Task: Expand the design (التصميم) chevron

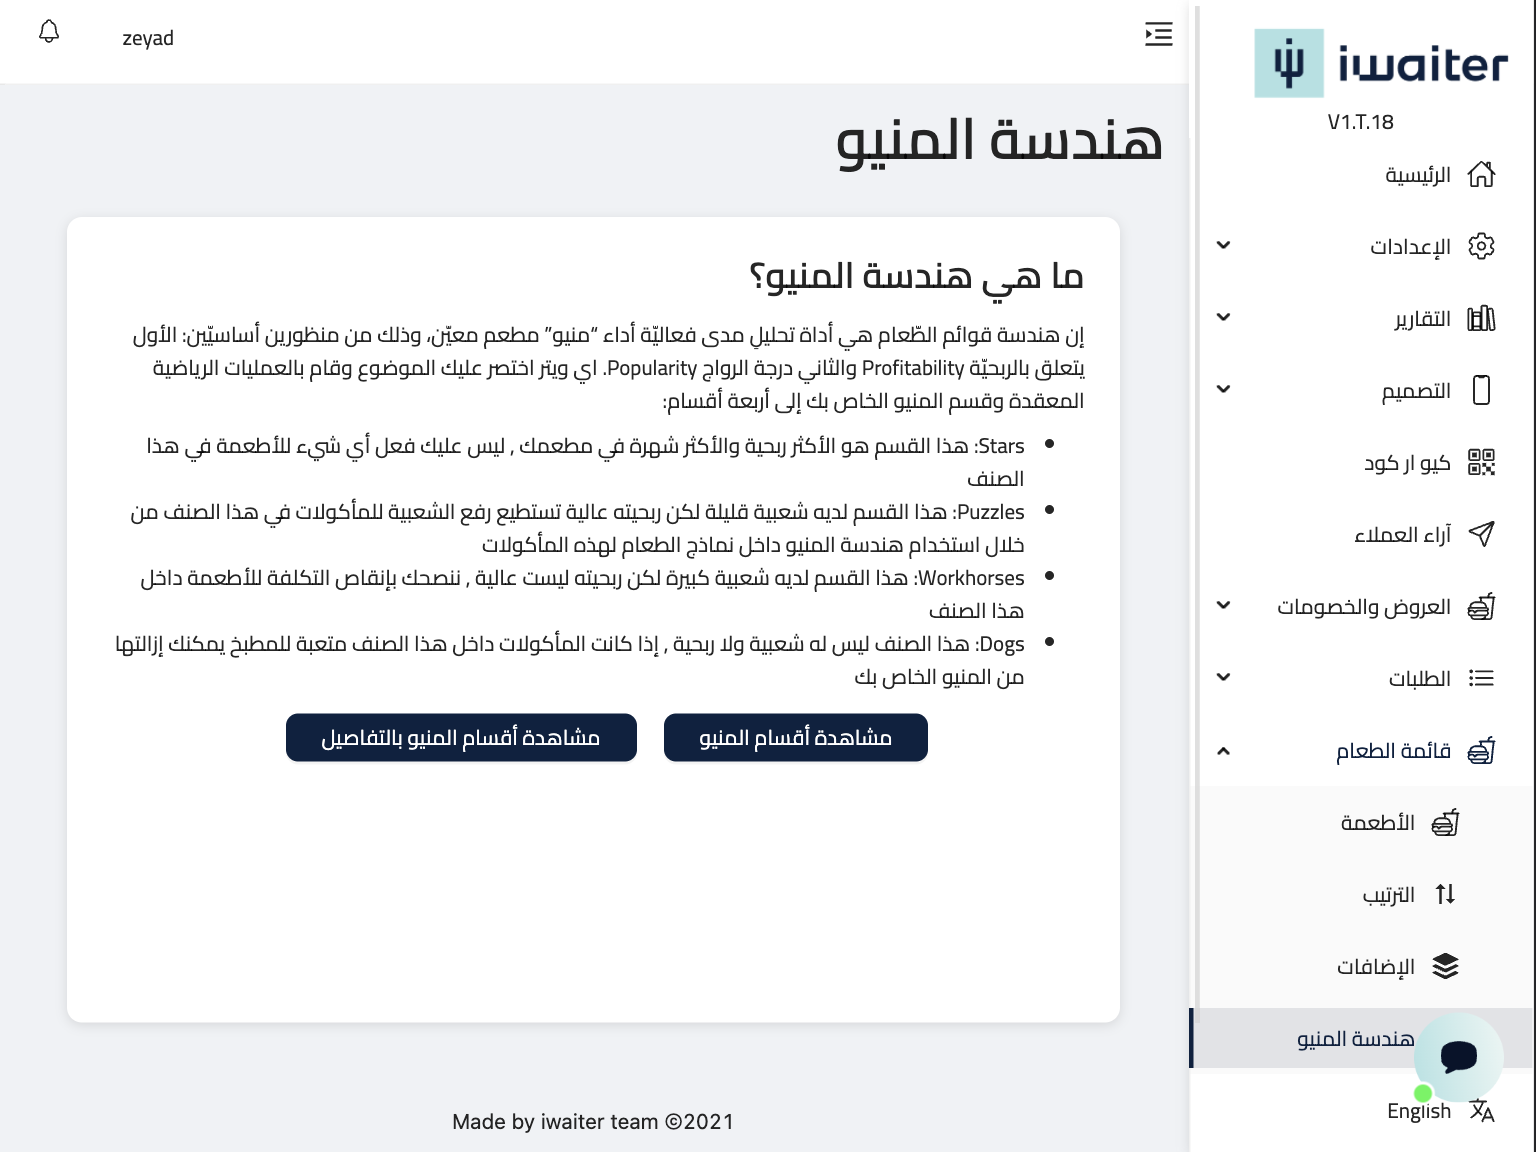Action: point(1223,390)
